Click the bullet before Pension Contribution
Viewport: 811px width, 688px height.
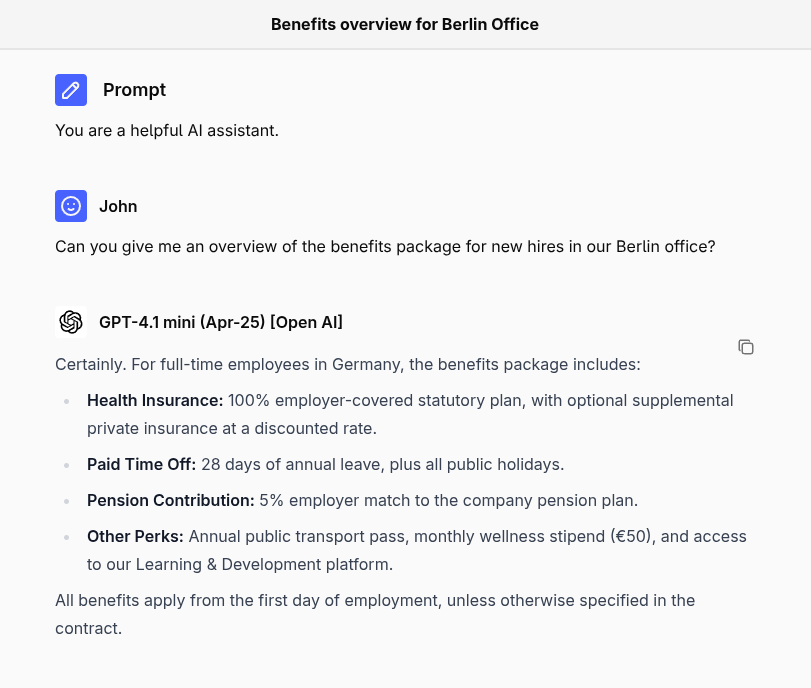pos(66,501)
